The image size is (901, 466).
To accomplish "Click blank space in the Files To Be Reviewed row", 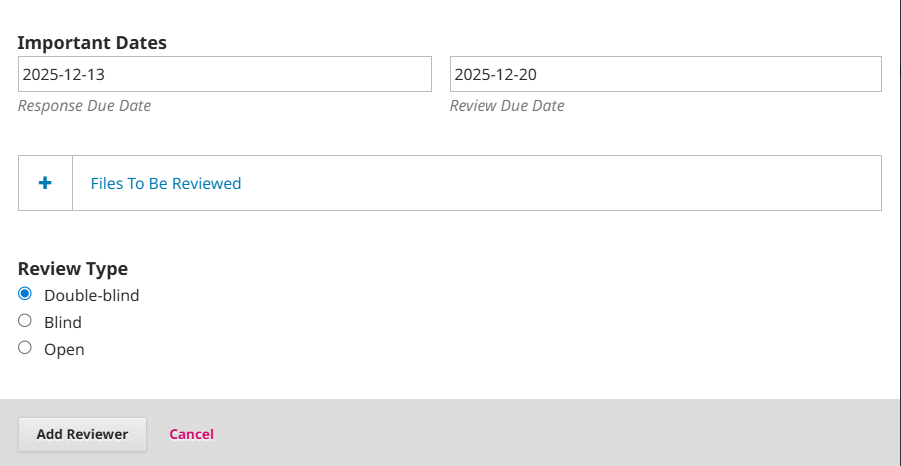I will point(560,184).
